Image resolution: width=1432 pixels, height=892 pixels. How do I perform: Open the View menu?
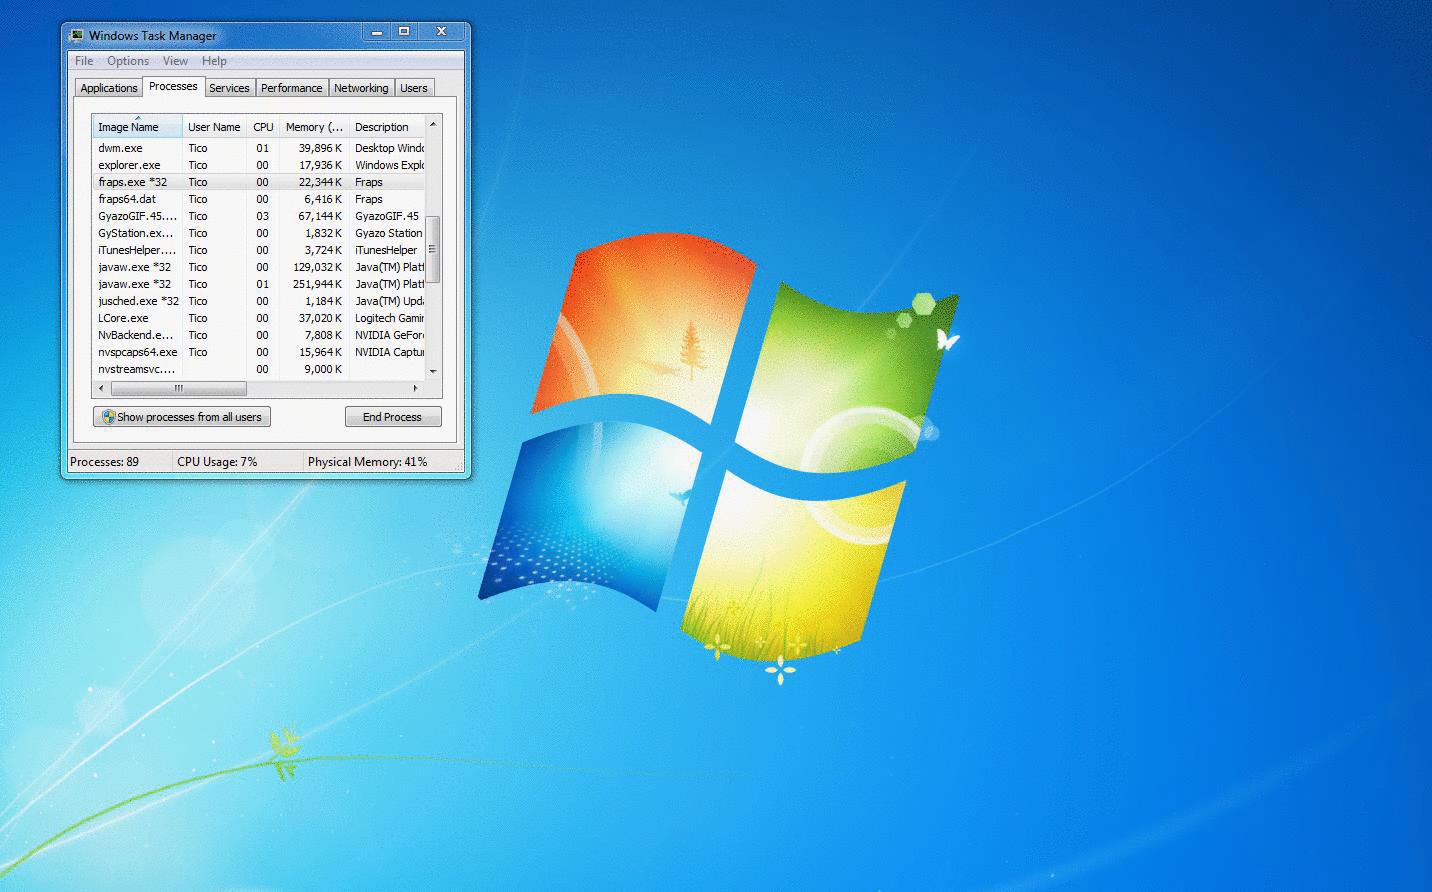click(x=175, y=61)
